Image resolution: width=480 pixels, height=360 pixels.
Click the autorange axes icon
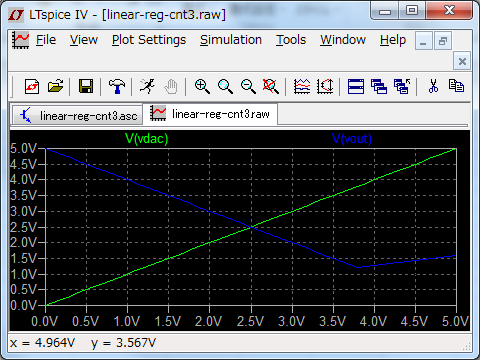point(325,86)
